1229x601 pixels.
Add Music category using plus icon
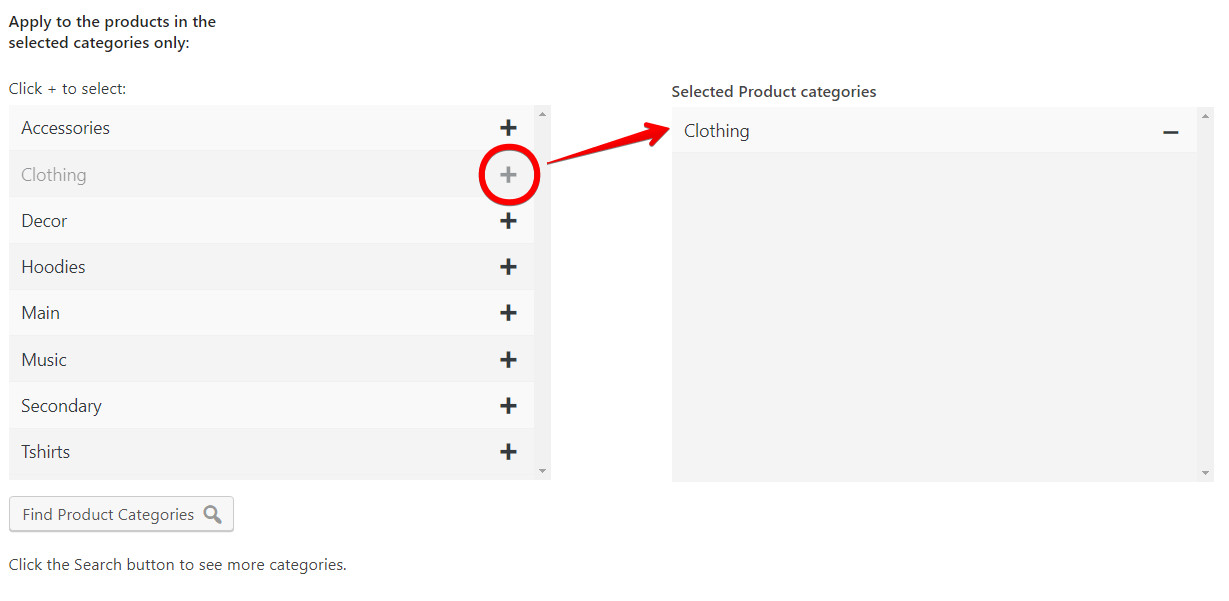click(x=508, y=359)
